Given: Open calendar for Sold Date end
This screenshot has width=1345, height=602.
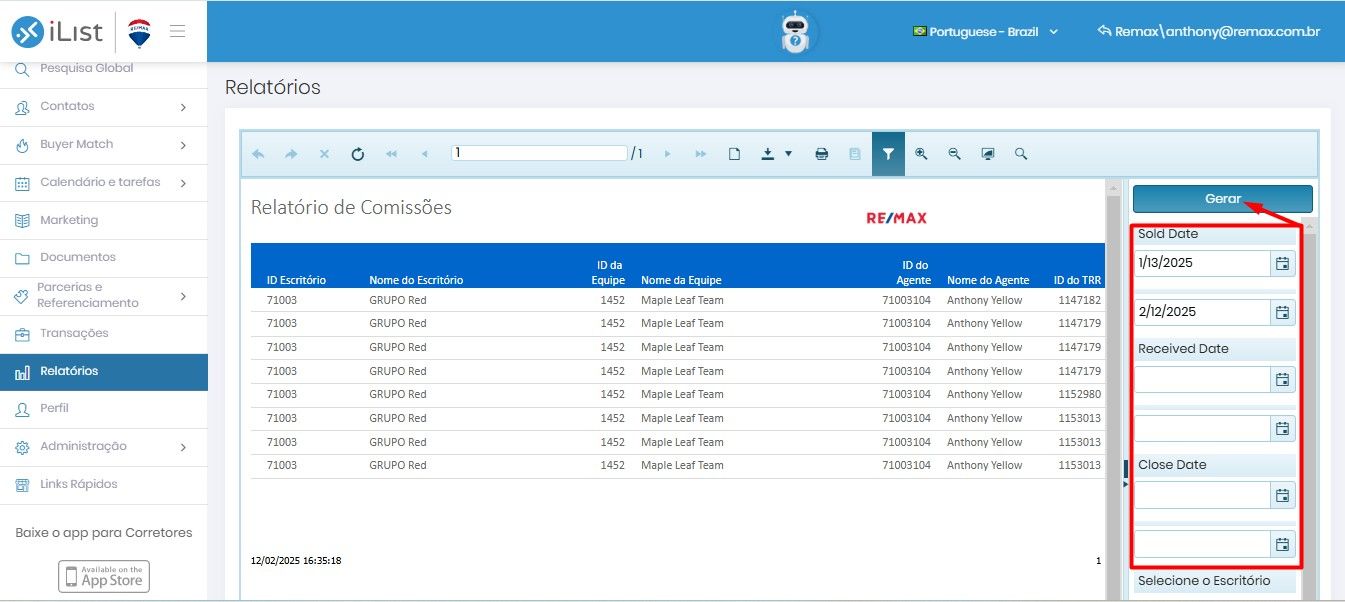Looking at the screenshot, I should (1282, 312).
